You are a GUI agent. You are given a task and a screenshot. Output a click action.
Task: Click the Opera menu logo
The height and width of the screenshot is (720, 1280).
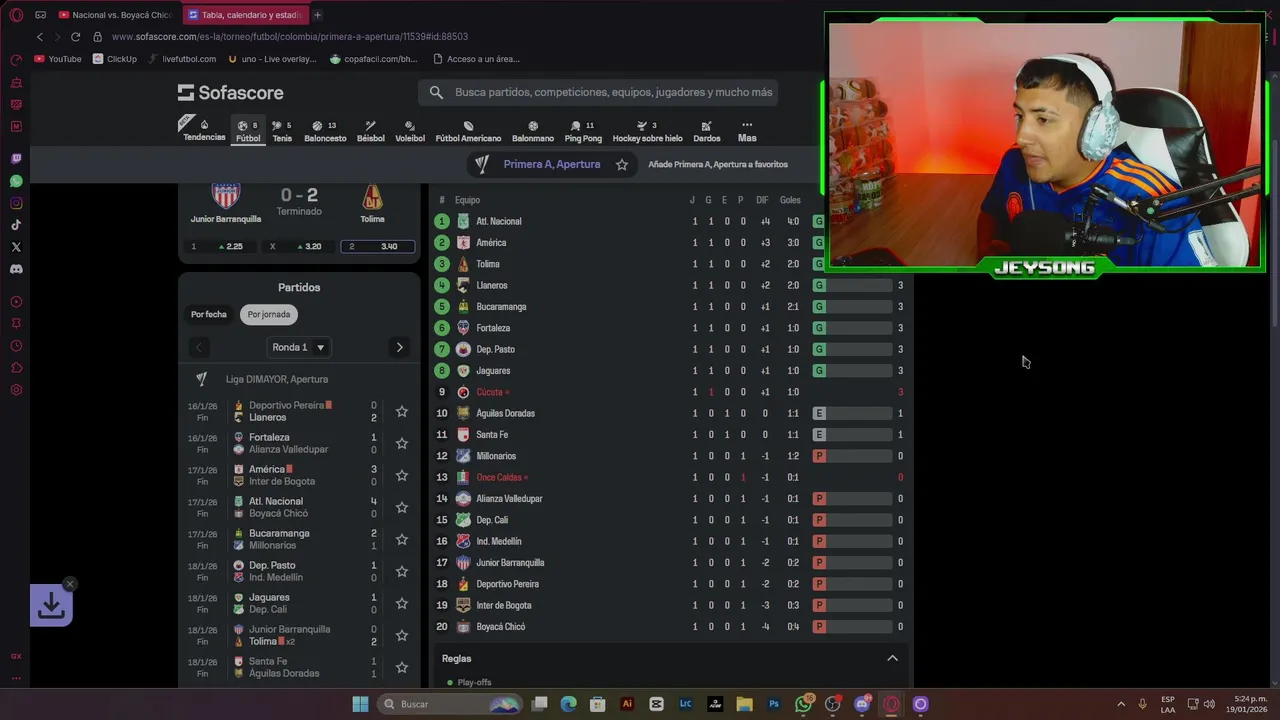tap(16, 15)
